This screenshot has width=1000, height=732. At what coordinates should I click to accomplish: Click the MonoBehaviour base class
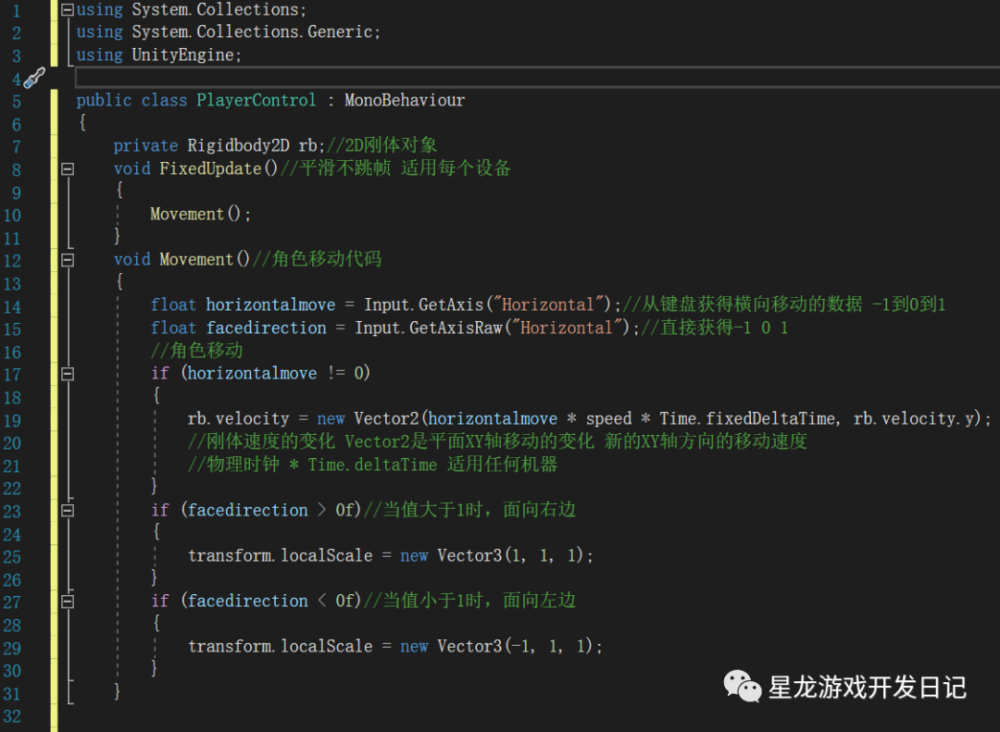point(404,100)
